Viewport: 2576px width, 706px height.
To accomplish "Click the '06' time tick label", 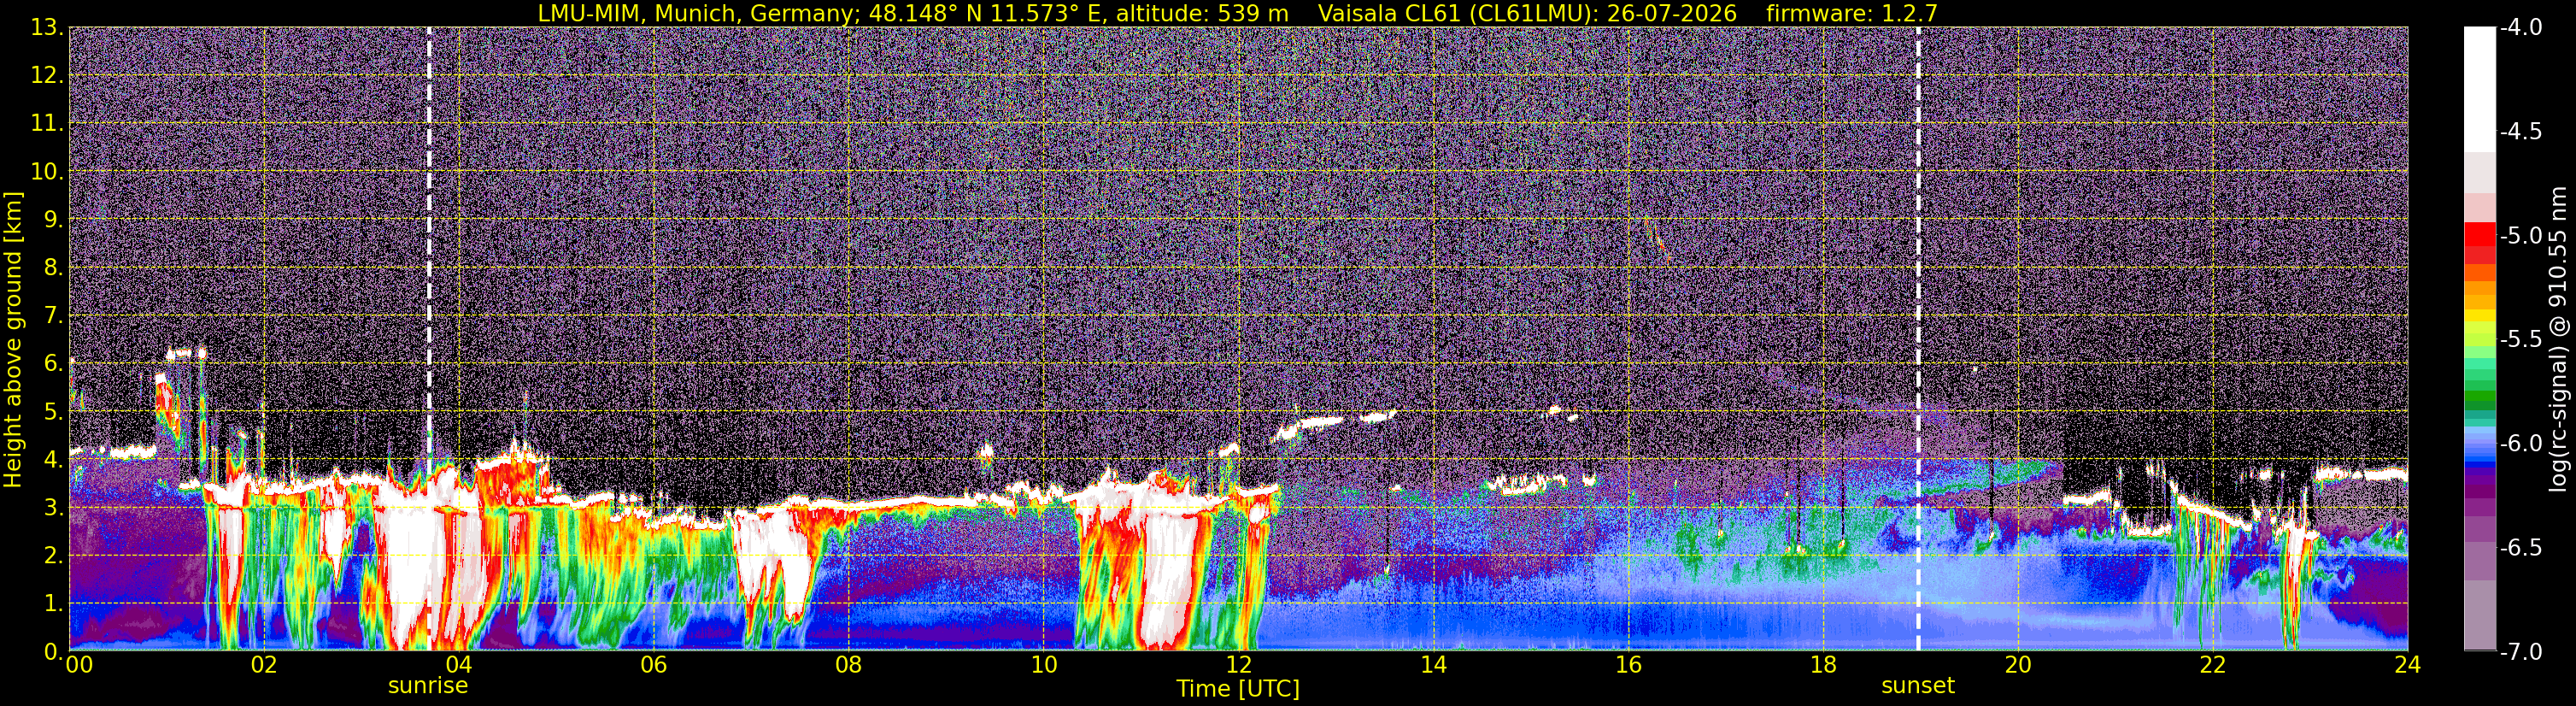I will click(x=654, y=664).
